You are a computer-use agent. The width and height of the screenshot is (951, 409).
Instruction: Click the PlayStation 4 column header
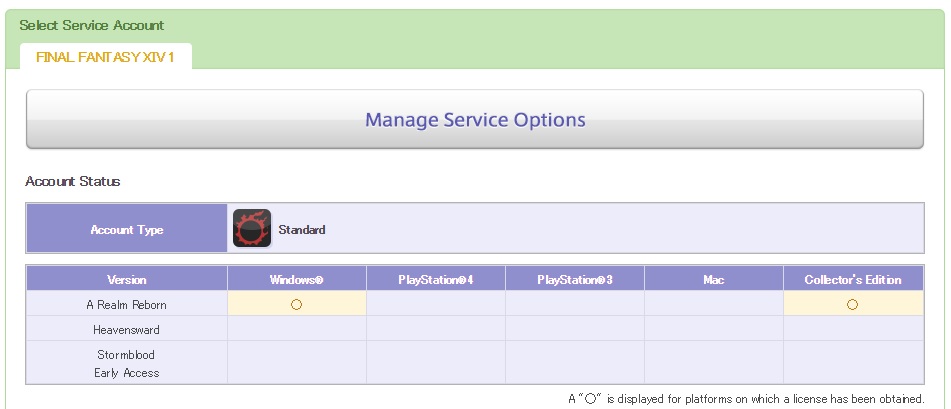tap(435, 279)
